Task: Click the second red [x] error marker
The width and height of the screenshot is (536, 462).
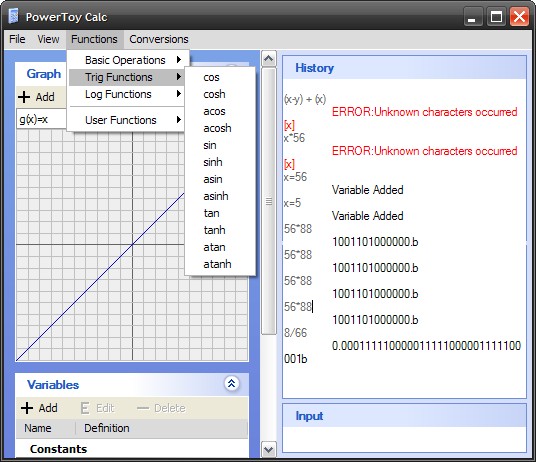Action: (x=289, y=164)
